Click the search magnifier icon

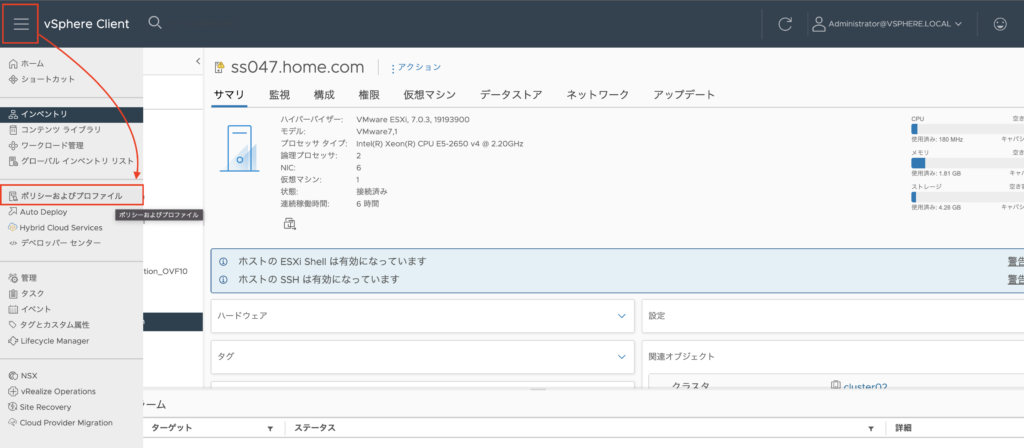[x=155, y=23]
